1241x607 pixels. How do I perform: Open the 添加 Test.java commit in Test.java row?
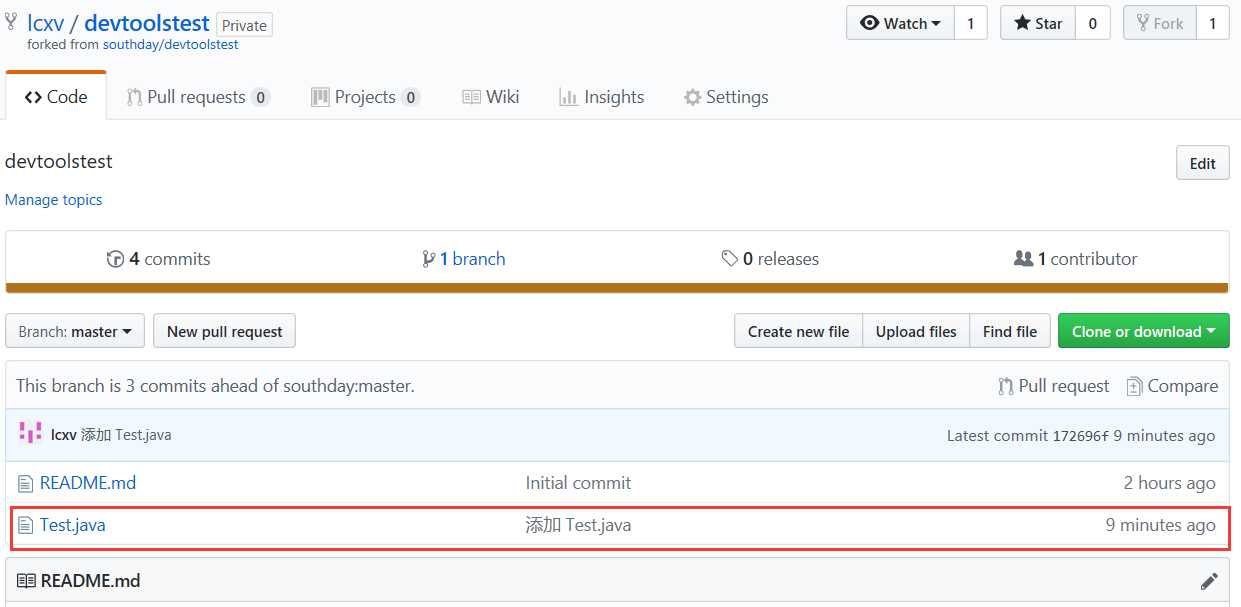coord(578,525)
